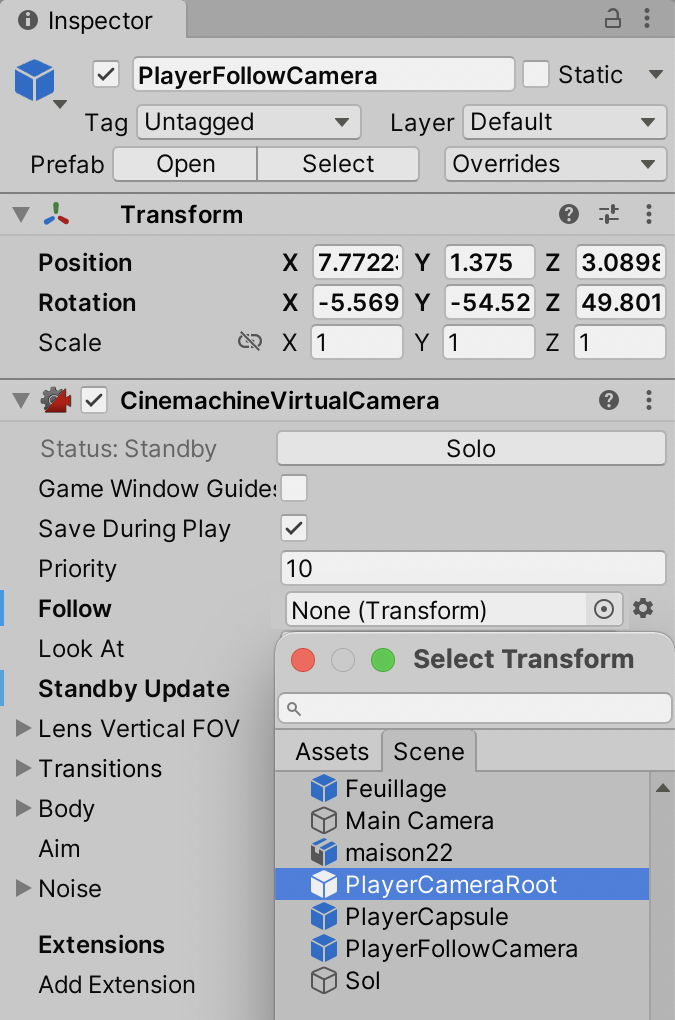Select PlayerCapsule in the Scene list
This screenshot has height=1020, width=675.
tap(426, 917)
